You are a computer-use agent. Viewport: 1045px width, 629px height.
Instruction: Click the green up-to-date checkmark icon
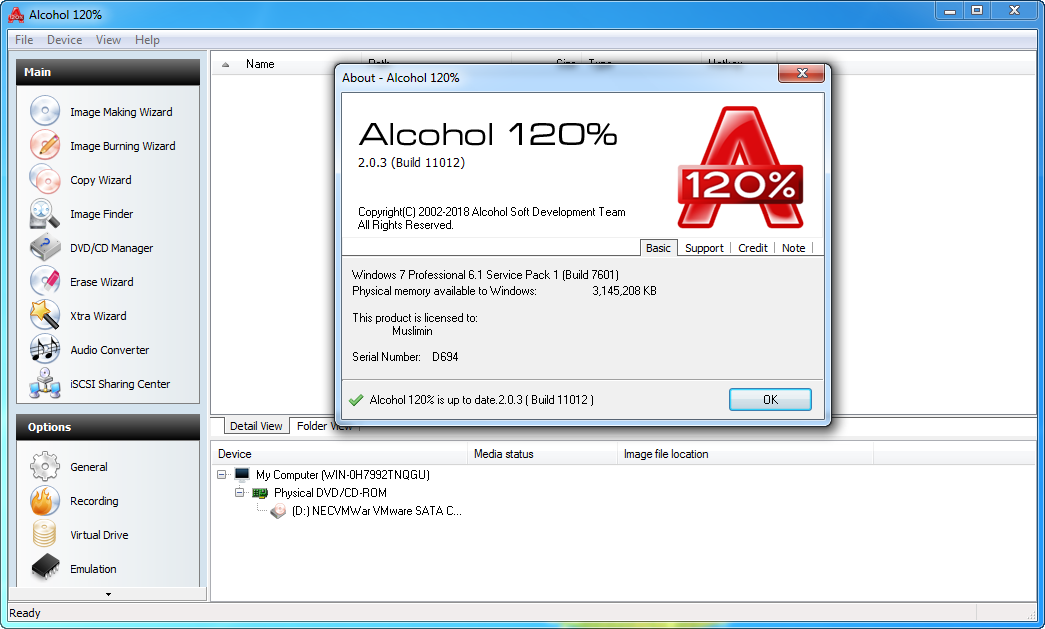(x=356, y=400)
